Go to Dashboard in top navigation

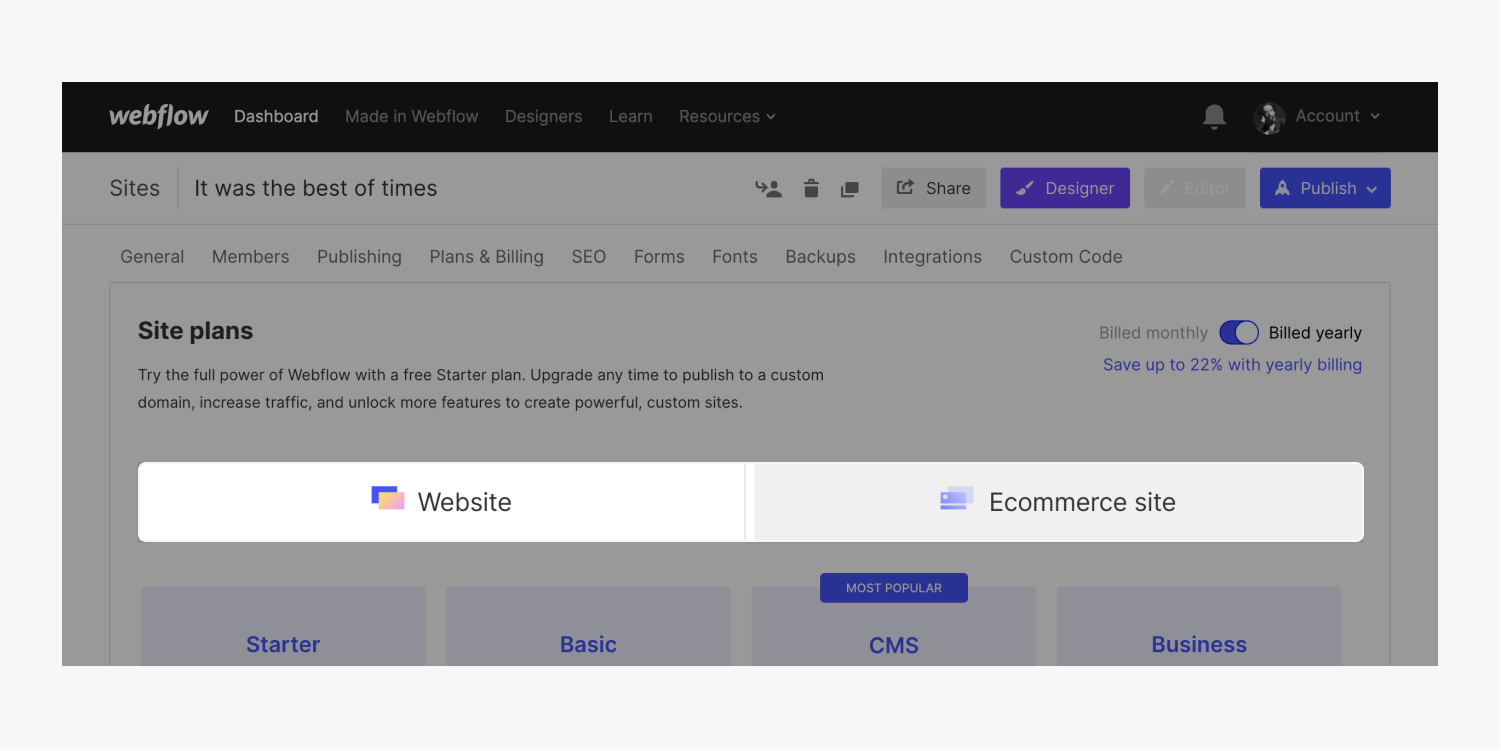tap(276, 116)
